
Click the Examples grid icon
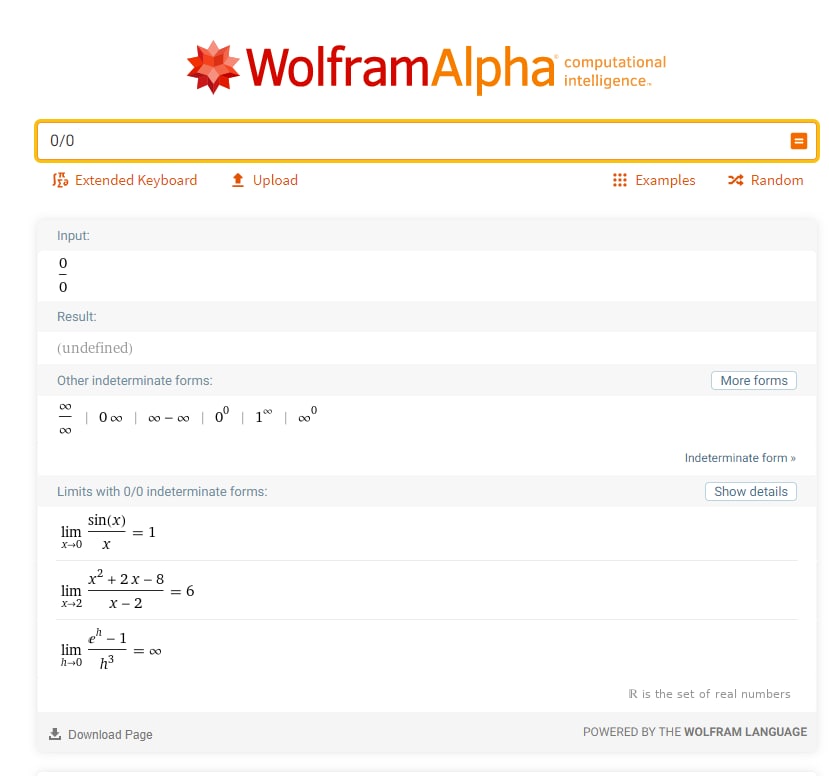620,180
